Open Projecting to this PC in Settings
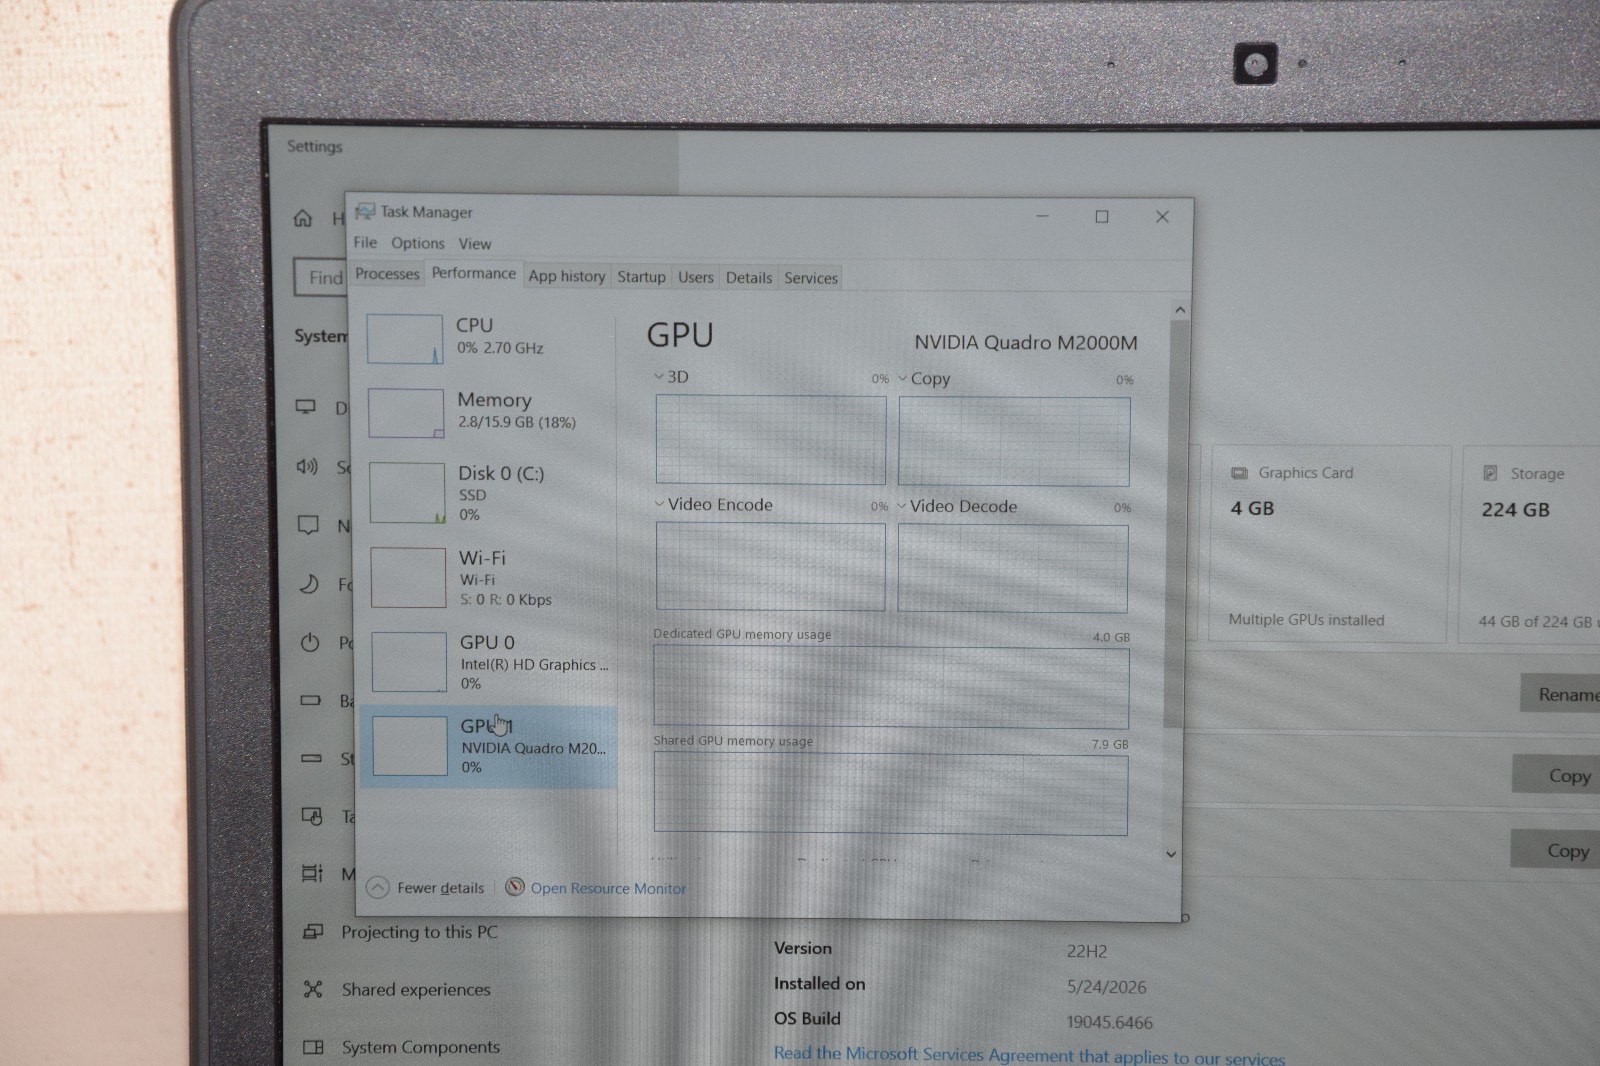1600x1066 pixels. pyautogui.click(x=419, y=932)
